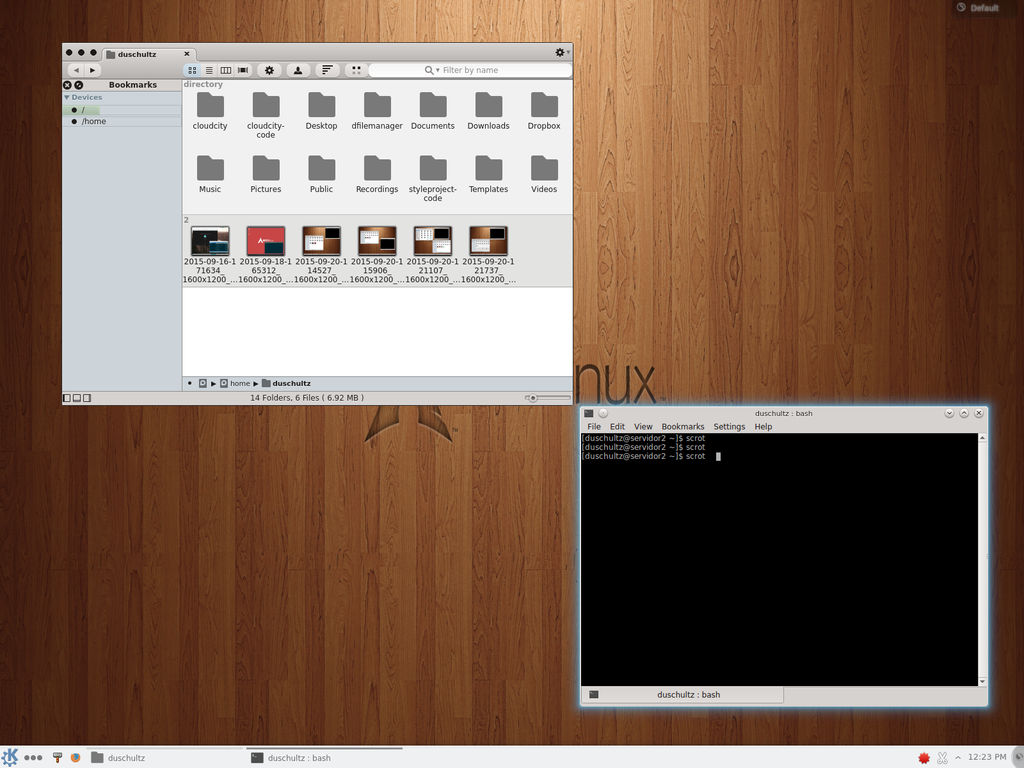This screenshot has width=1024, height=768.
Task: Select the / root device
Action: pyautogui.click(x=122, y=110)
